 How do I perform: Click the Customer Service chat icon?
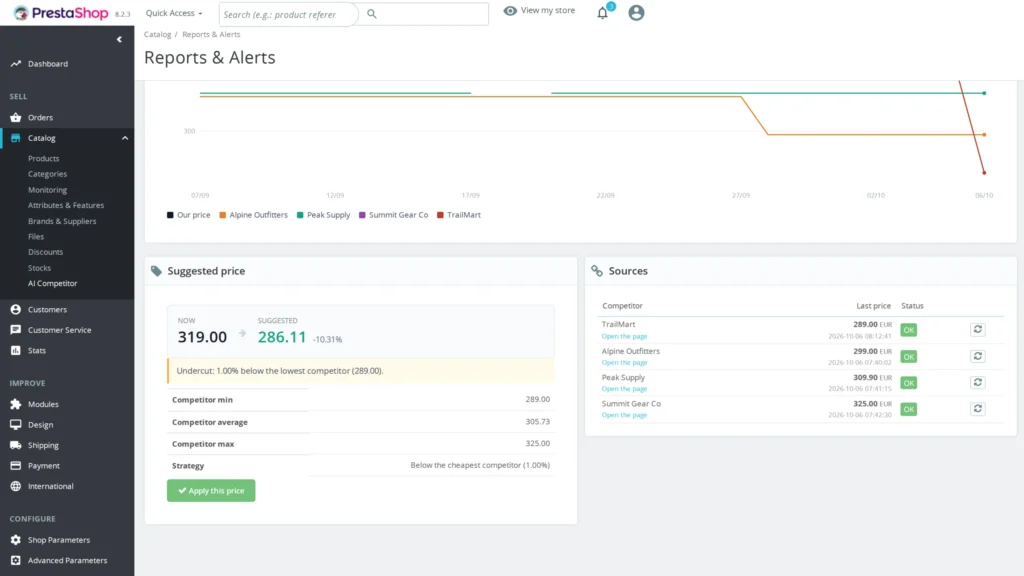tap(16, 330)
